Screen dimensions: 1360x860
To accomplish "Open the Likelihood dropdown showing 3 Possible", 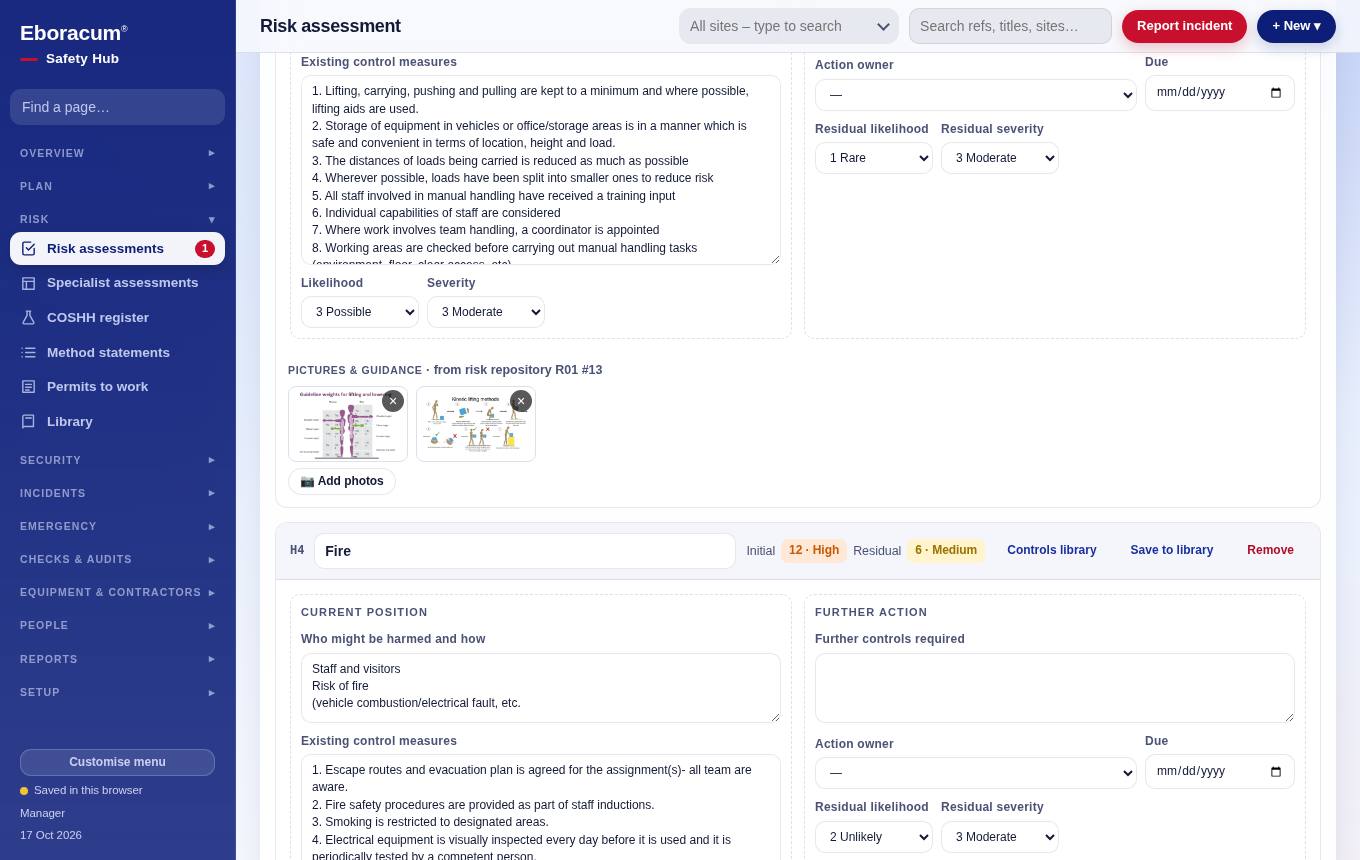I will [x=360, y=312].
